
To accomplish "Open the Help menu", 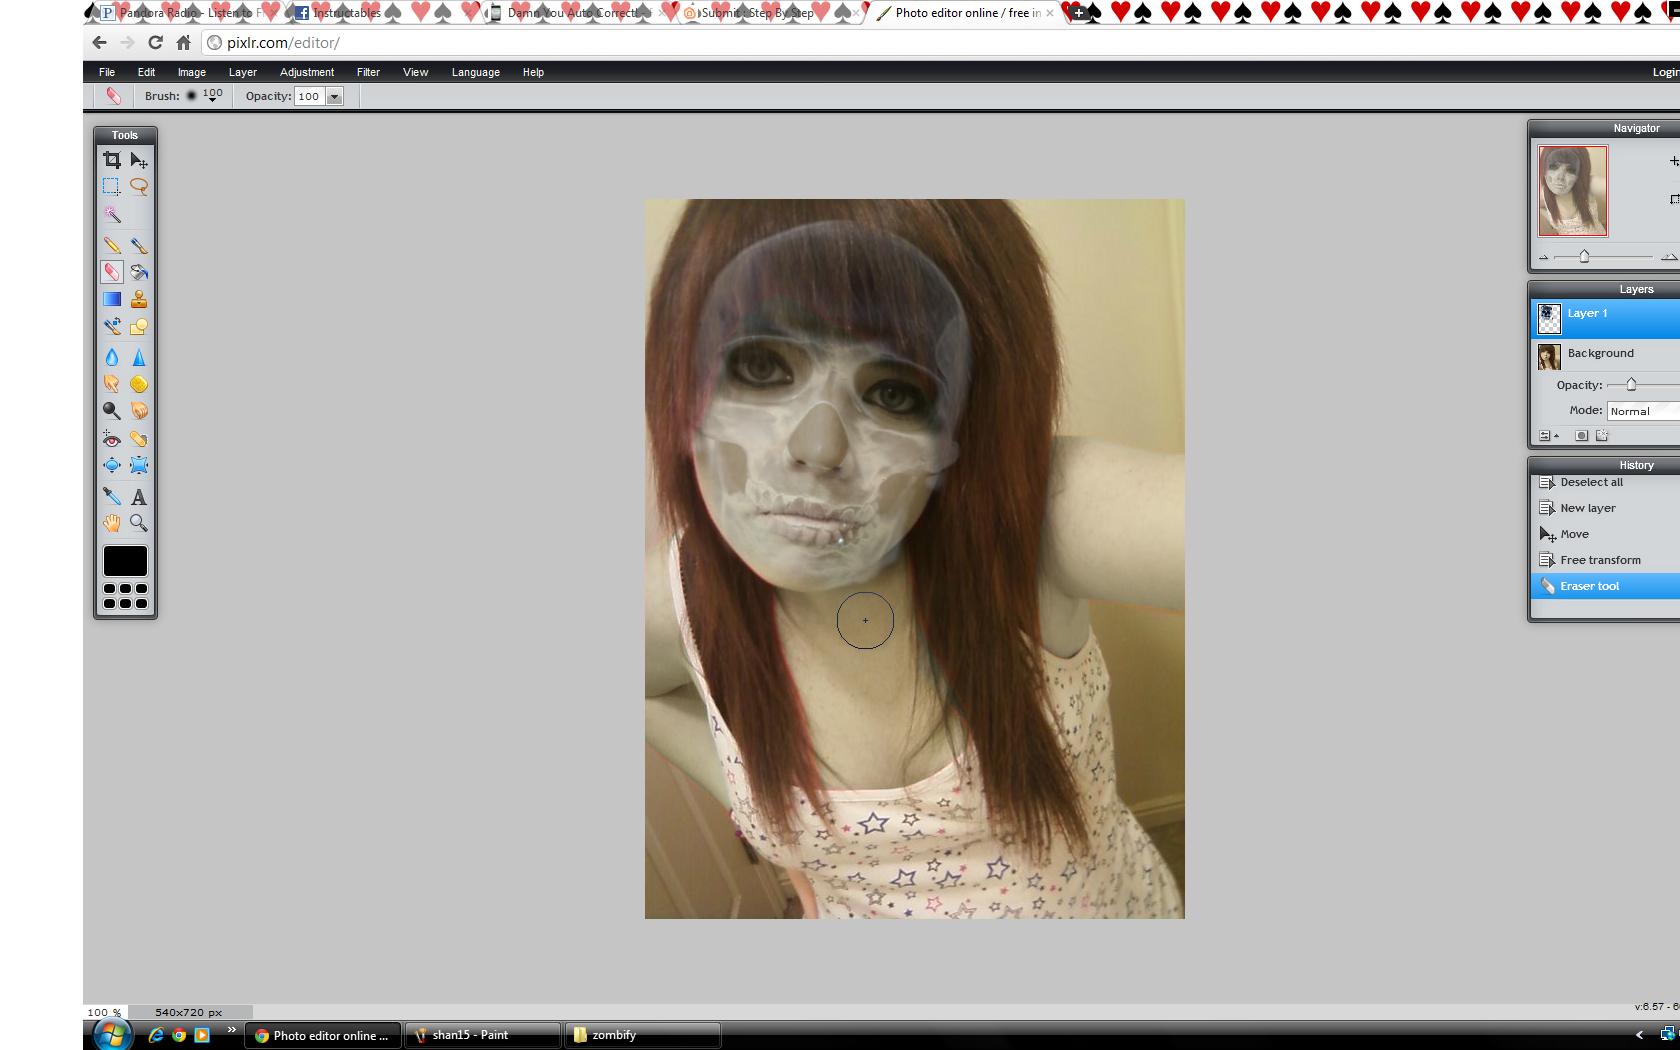I will tap(533, 72).
